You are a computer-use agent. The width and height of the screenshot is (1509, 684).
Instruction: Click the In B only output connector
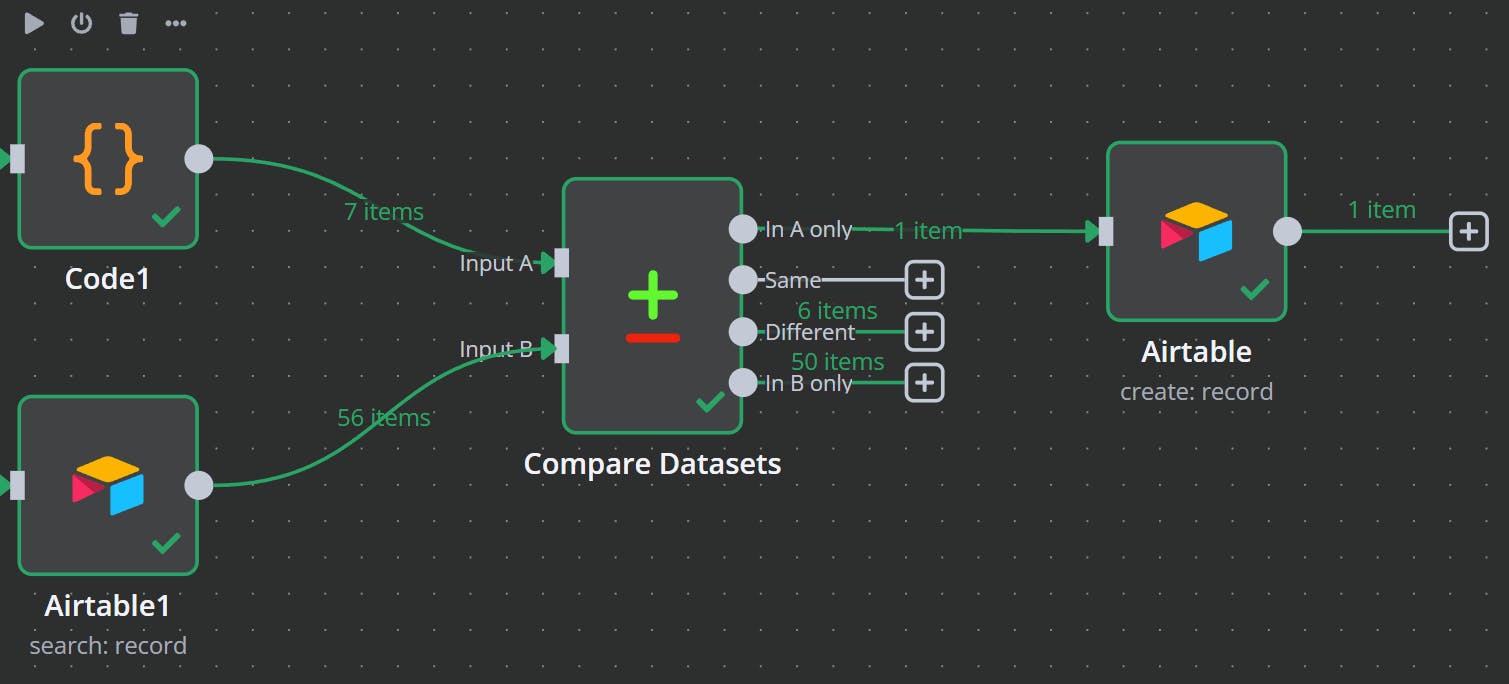tap(743, 382)
